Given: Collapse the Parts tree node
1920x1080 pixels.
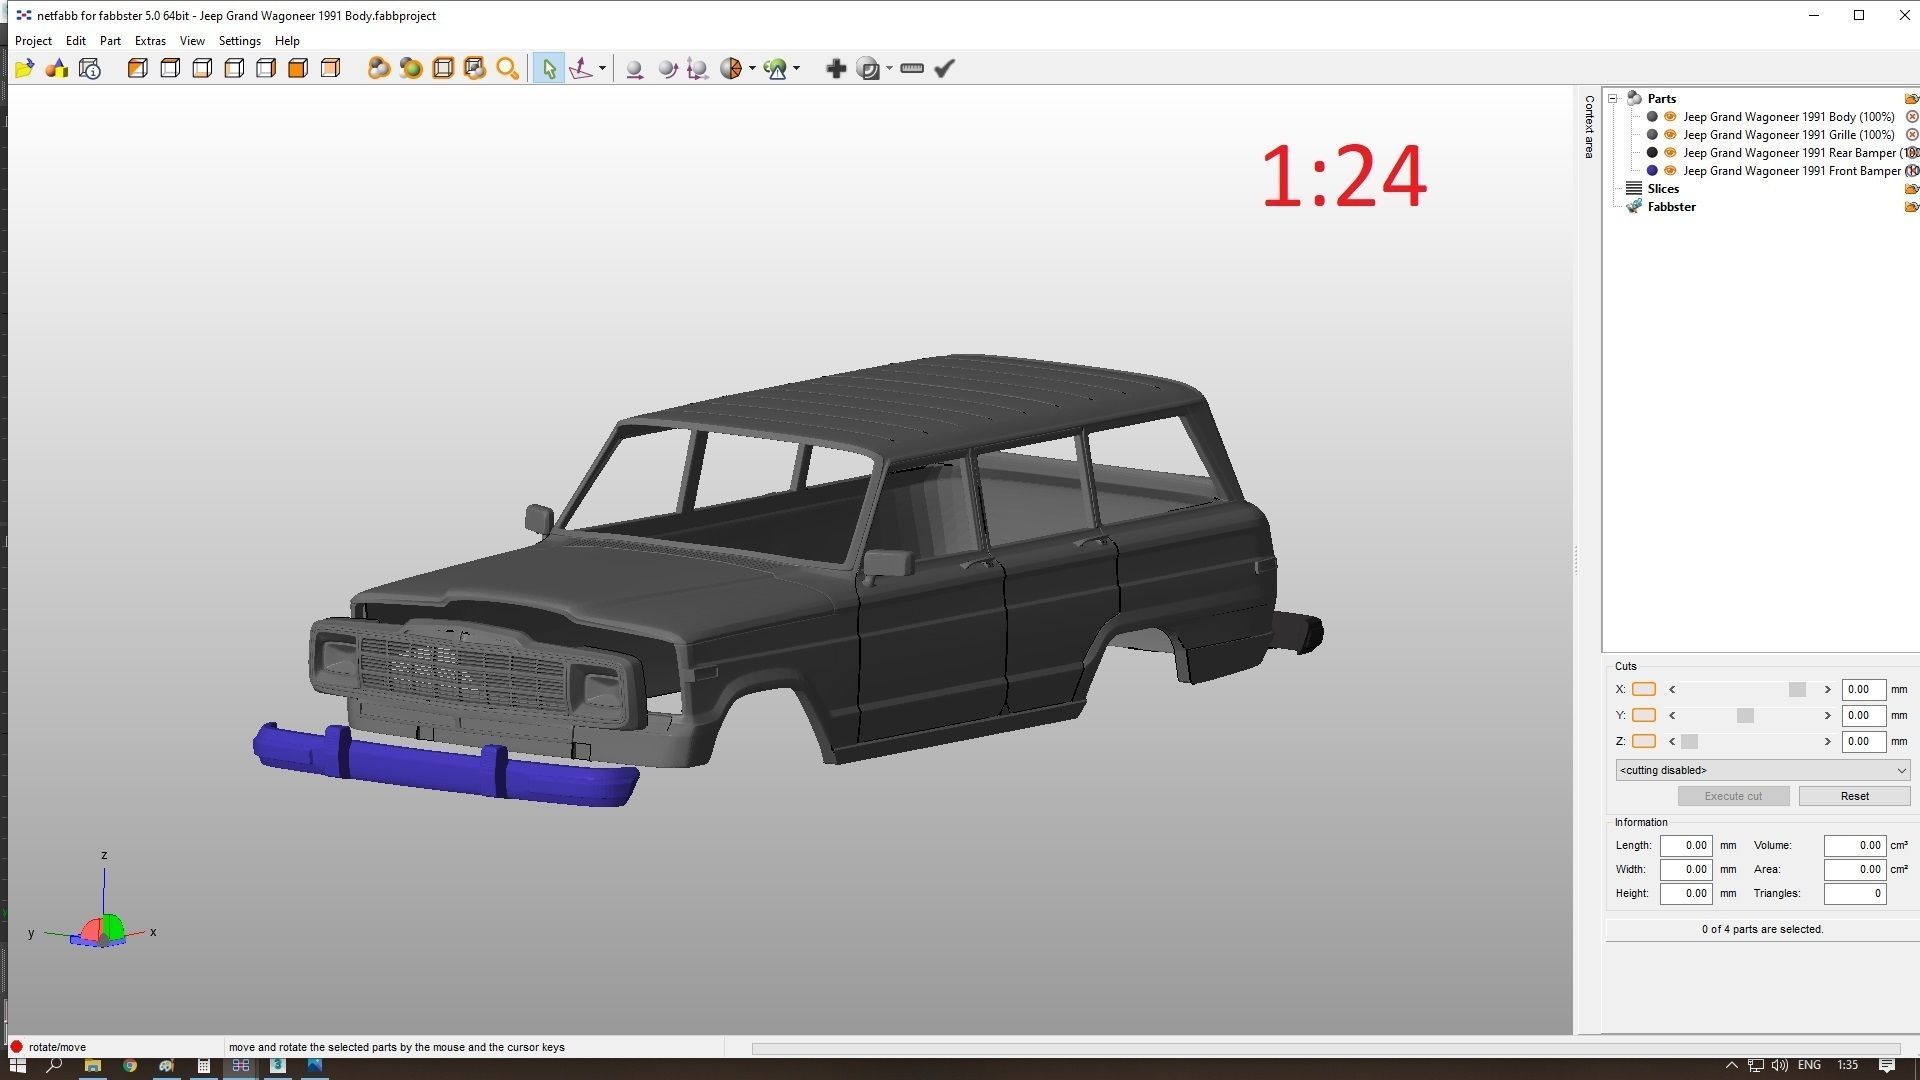Looking at the screenshot, I should point(1613,98).
